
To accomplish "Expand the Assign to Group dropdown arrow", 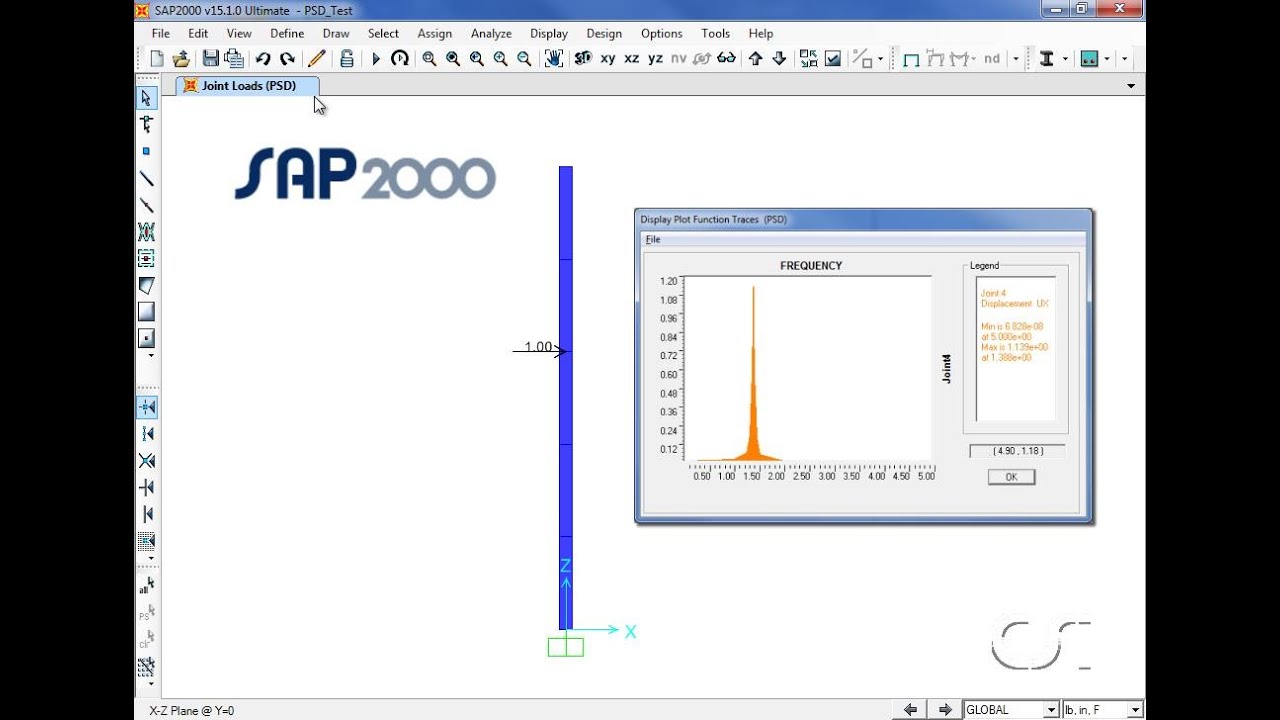I will pyautogui.click(x=881, y=59).
